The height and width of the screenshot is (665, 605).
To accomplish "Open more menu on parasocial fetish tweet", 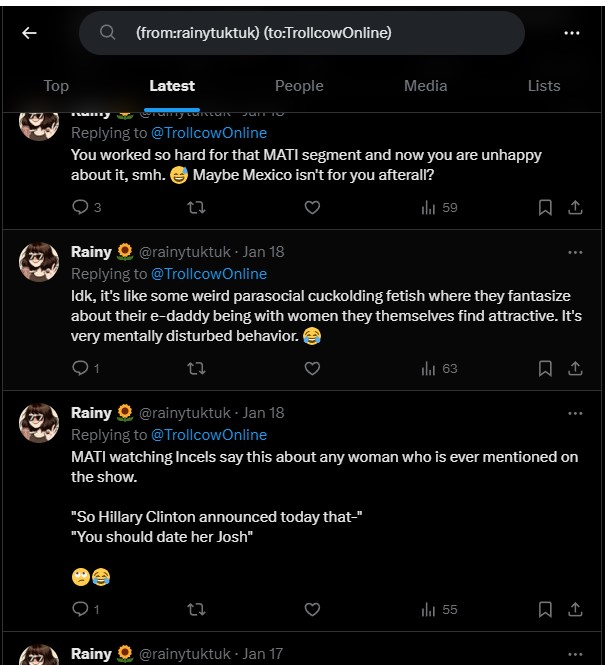I will (x=575, y=252).
